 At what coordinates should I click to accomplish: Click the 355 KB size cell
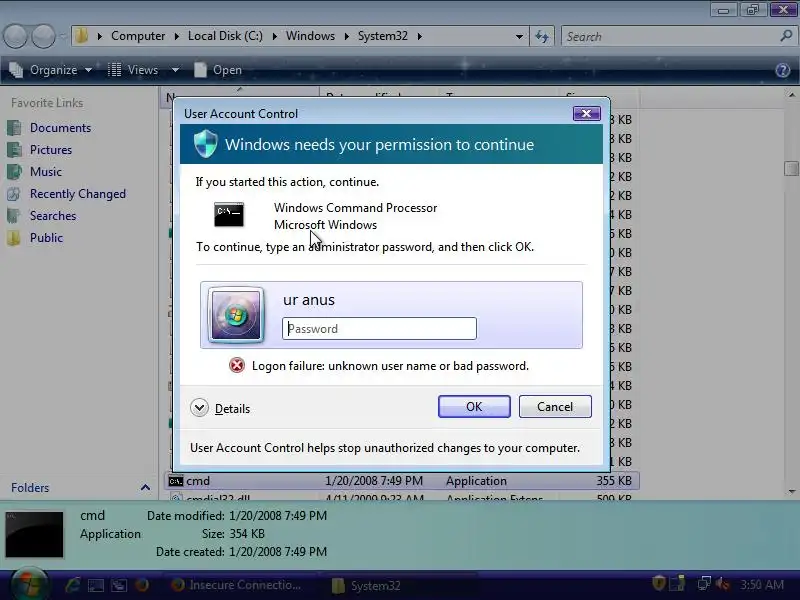614,481
